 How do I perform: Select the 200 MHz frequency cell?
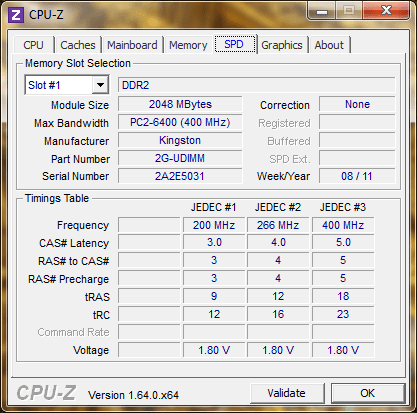click(214, 225)
